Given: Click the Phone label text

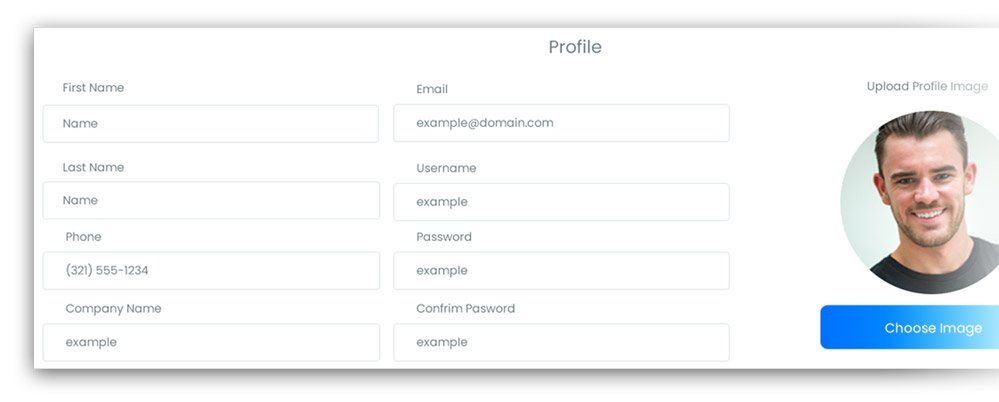Looking at the screenshot, I should tap(83, 237).
